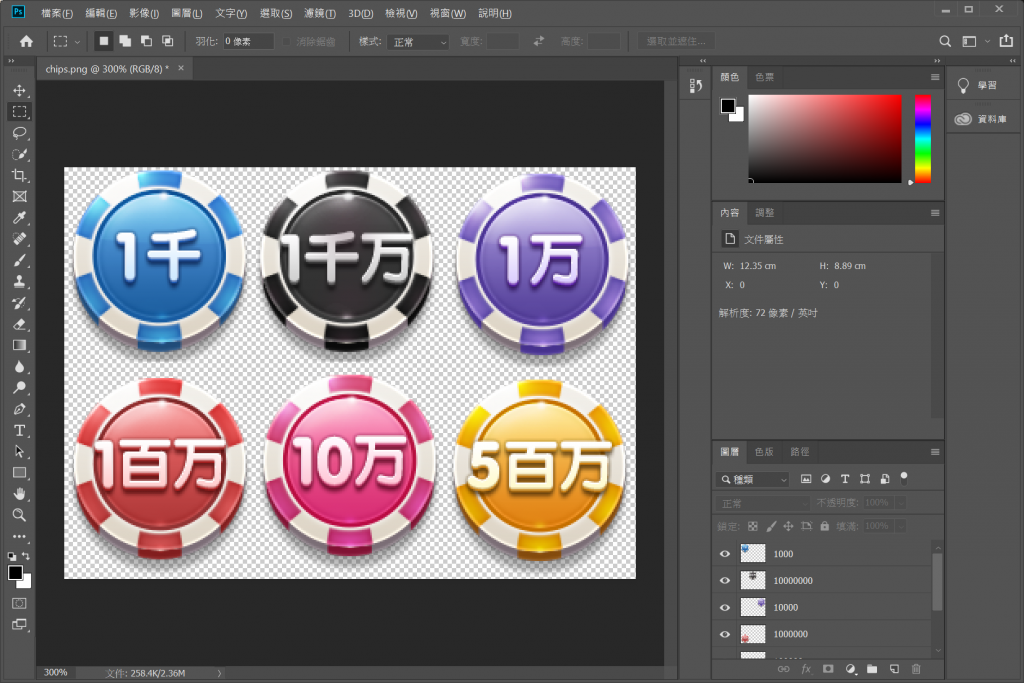Select the Gradient tool
Screen dimensions: 1024x683
pos(20,345)
